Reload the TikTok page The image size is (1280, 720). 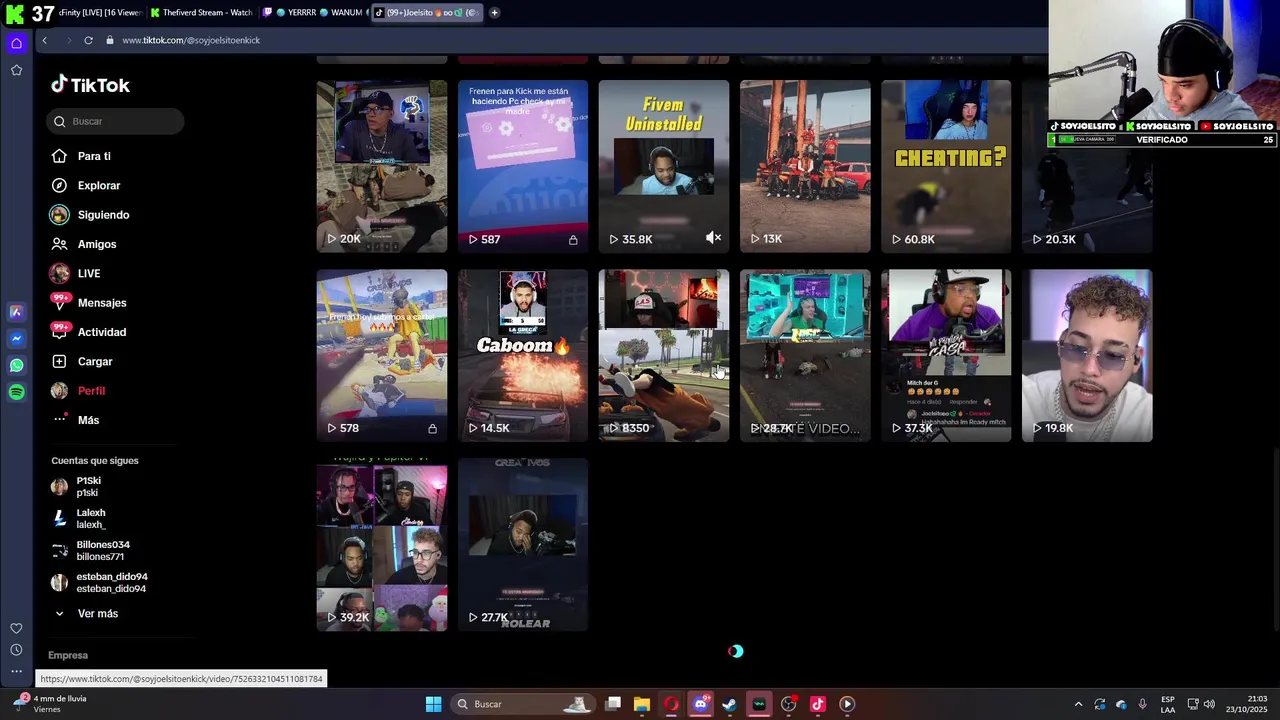coord(88,40)
